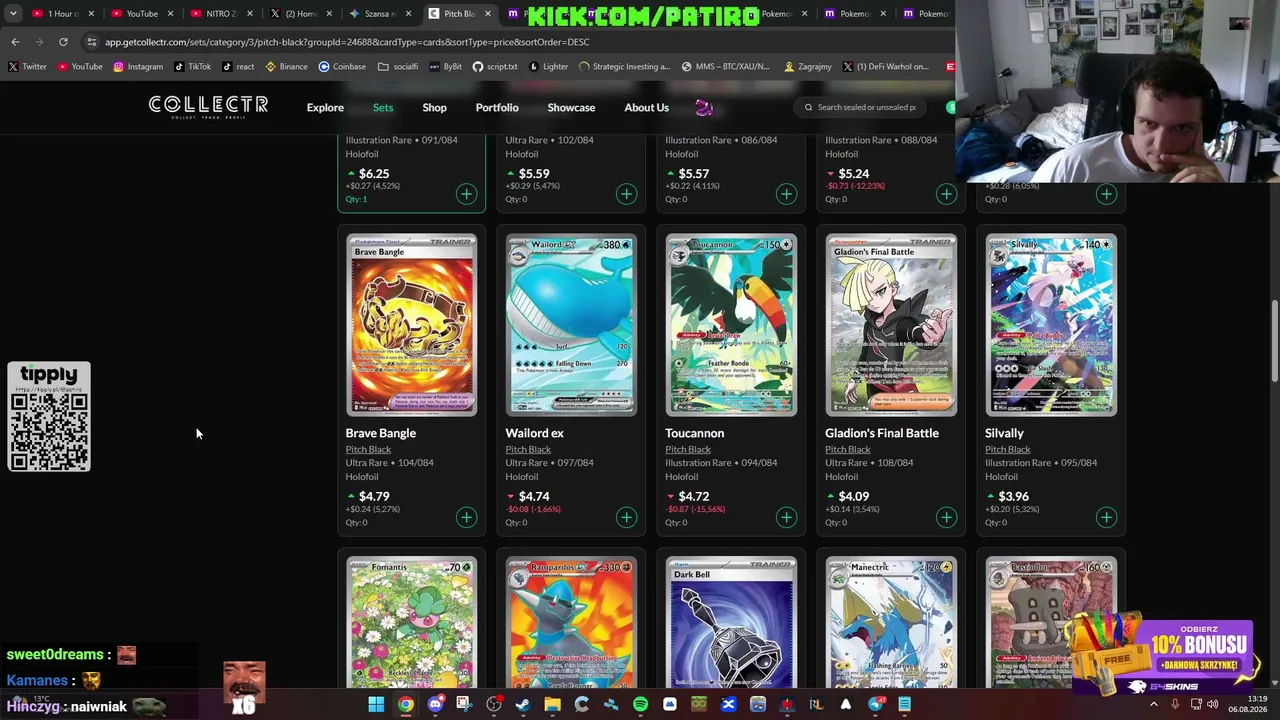Switch to the NITRO browser tab
The width and height of the screenshot is (1280, 720).
click(222, 14)
